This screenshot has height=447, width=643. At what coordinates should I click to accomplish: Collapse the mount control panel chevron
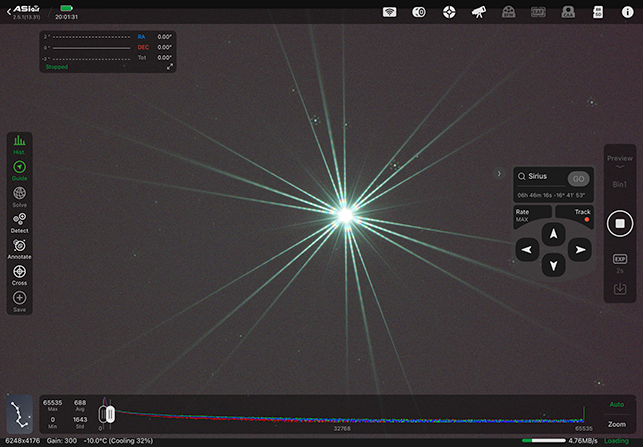click(x=499, y=173)
